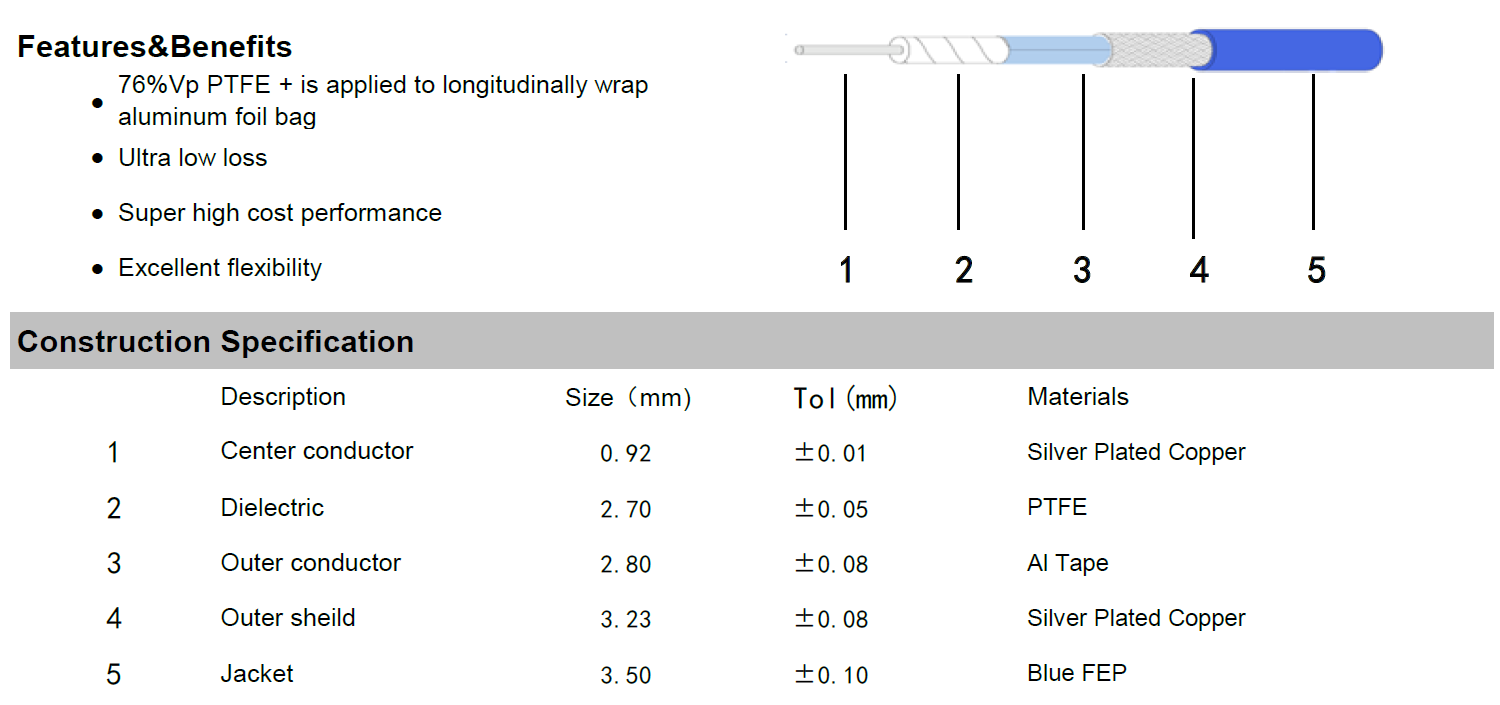Image resolution: width=1500 pixels, height=705 pixels.
Task: Click the Construction Specification header bar
Action: [x=752, y=341]
